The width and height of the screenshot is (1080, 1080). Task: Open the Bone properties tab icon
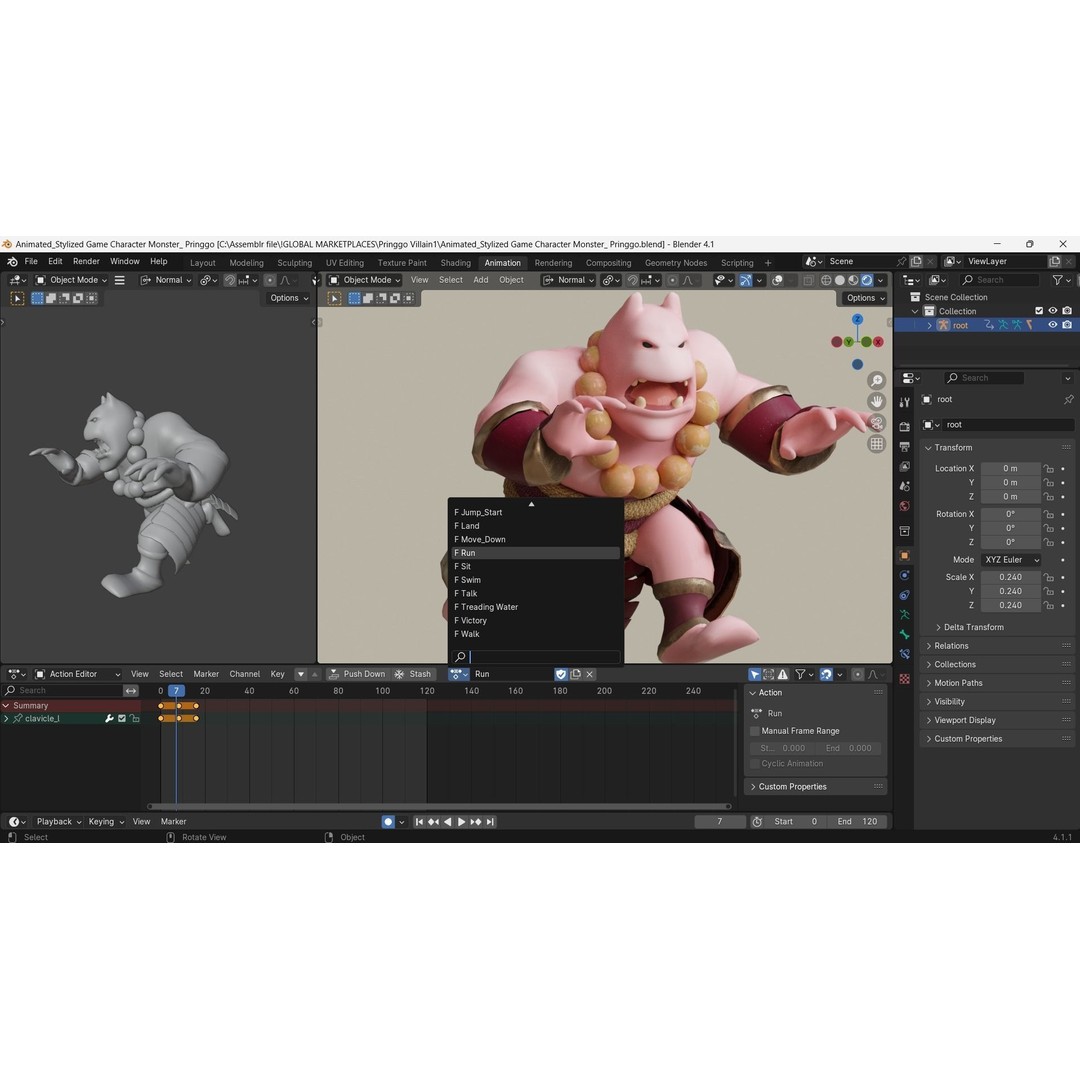click(x=904, y=634)
